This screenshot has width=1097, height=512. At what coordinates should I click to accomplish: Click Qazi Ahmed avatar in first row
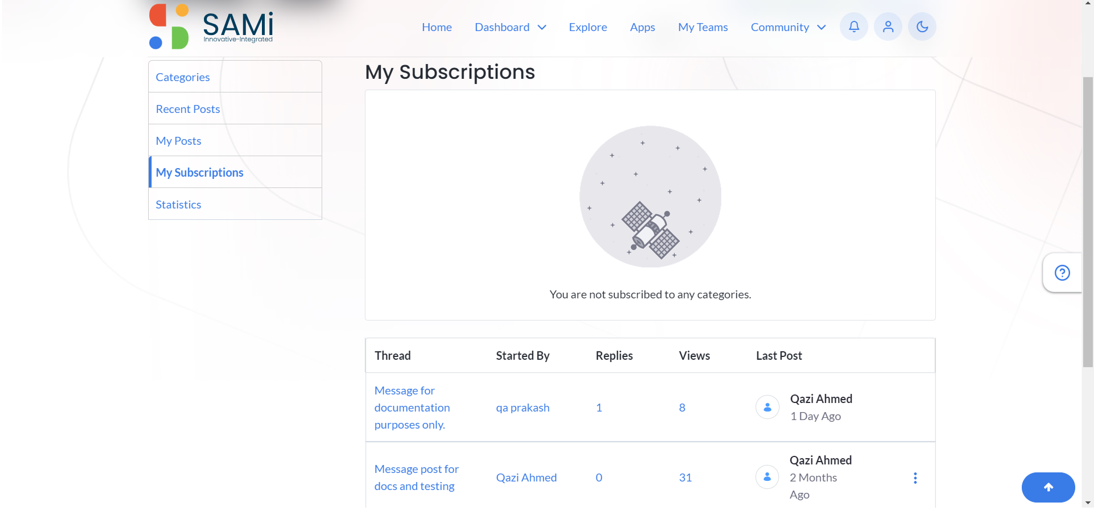767,407
